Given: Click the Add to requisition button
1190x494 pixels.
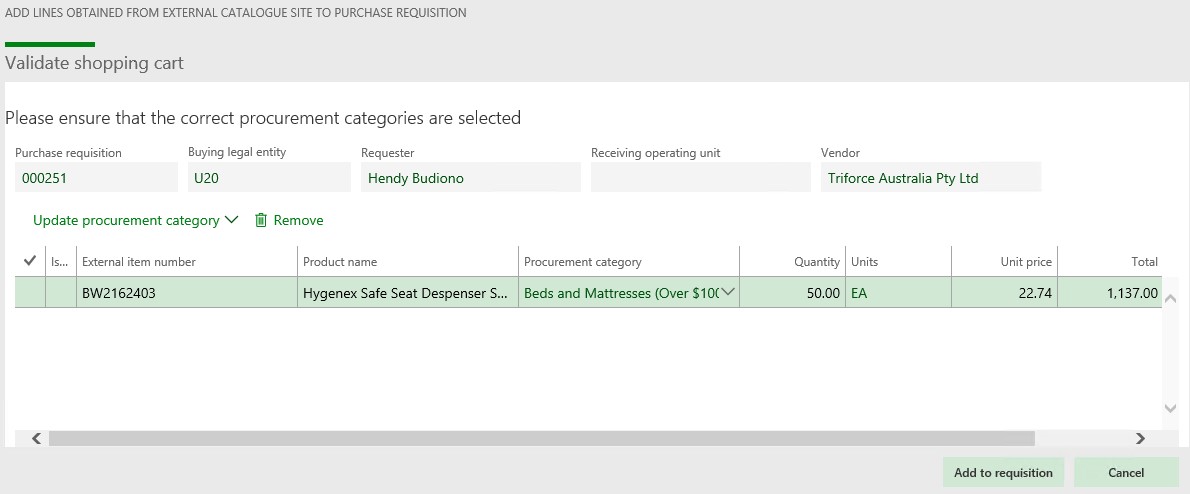Looking at the screenshot, I should pyautogui.click(x=1003, y=473).
